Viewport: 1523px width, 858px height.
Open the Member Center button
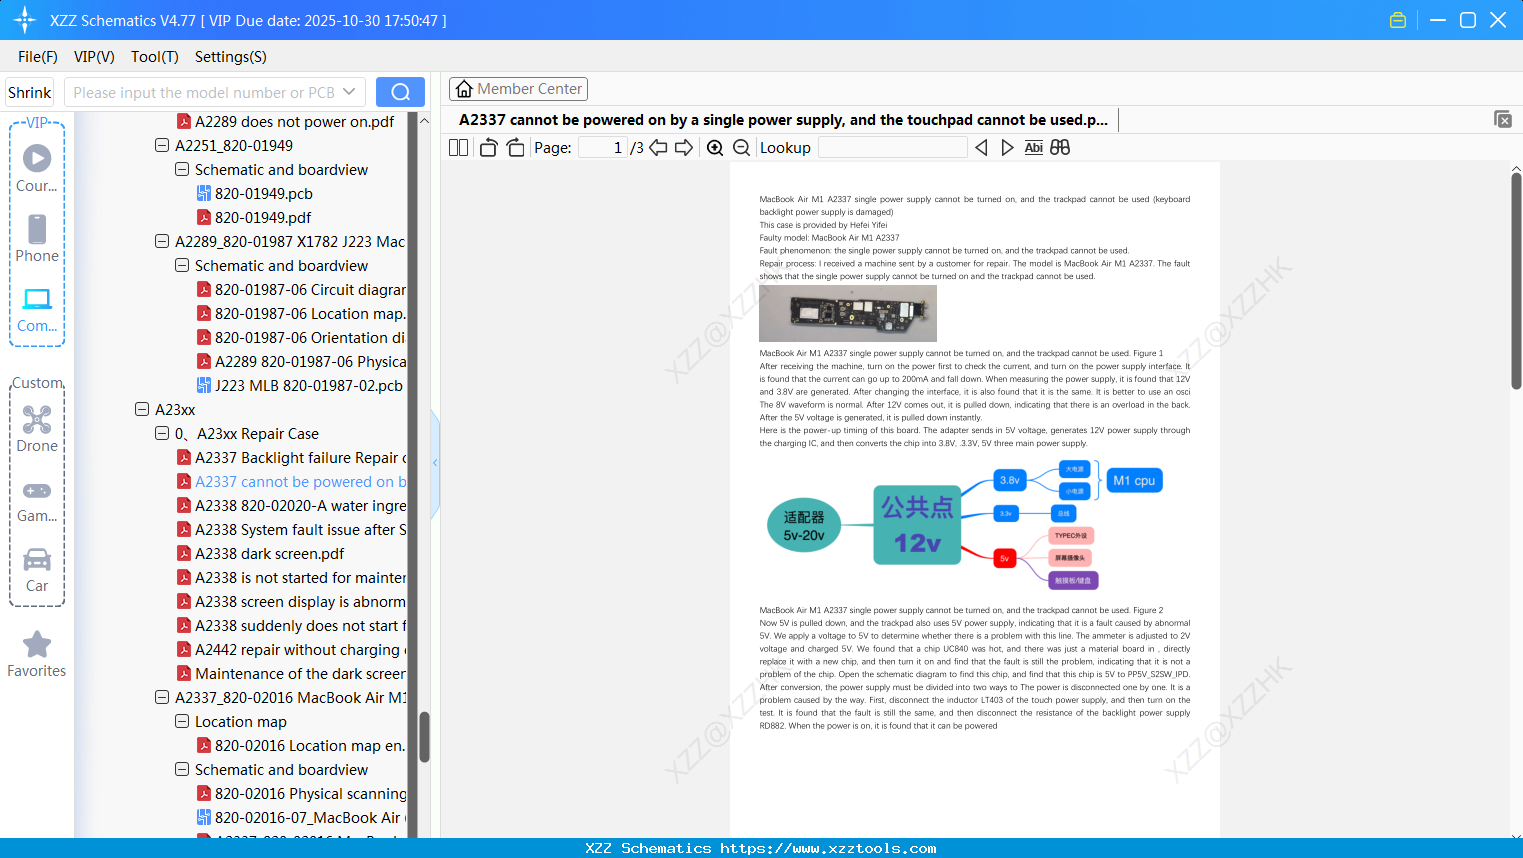click(518, 89)
